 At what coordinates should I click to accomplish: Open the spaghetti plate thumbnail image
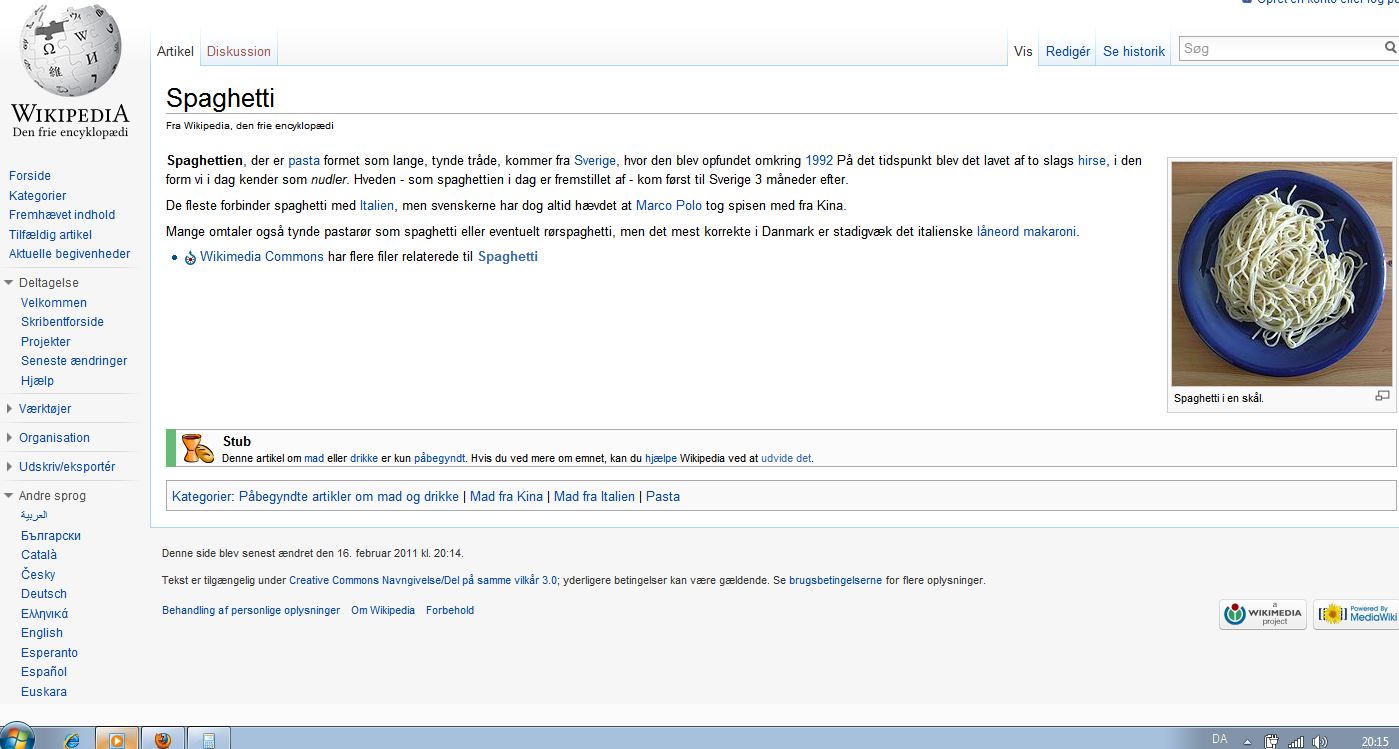1281,273
